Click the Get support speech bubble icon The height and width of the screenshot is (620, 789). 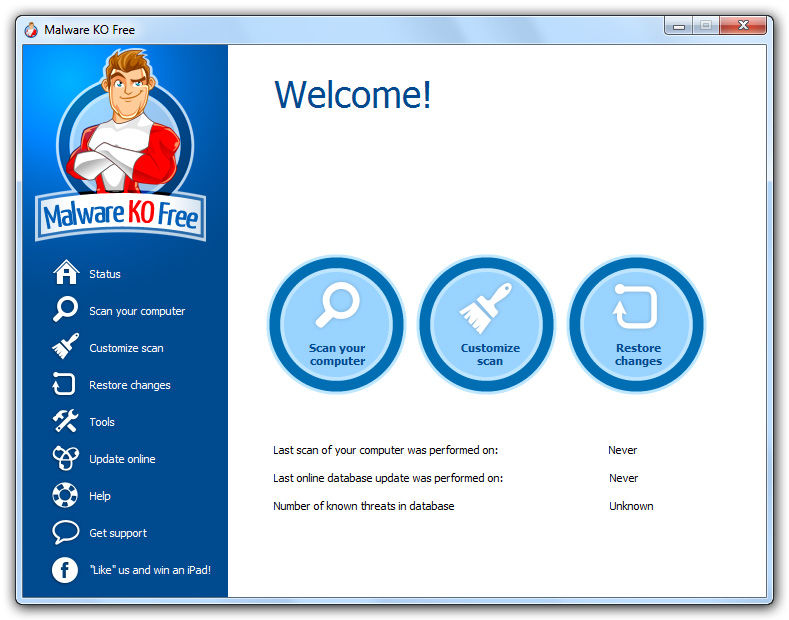(x=65, y=532)
